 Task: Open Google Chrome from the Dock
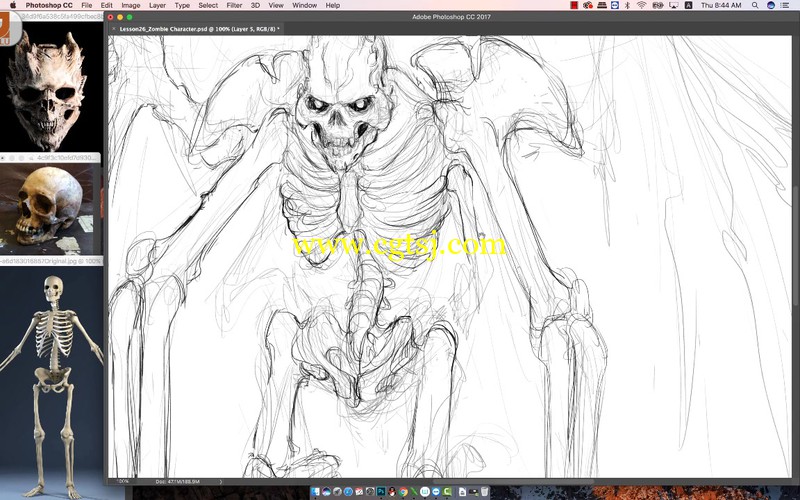pyautogui.click(x=403, y=492)
